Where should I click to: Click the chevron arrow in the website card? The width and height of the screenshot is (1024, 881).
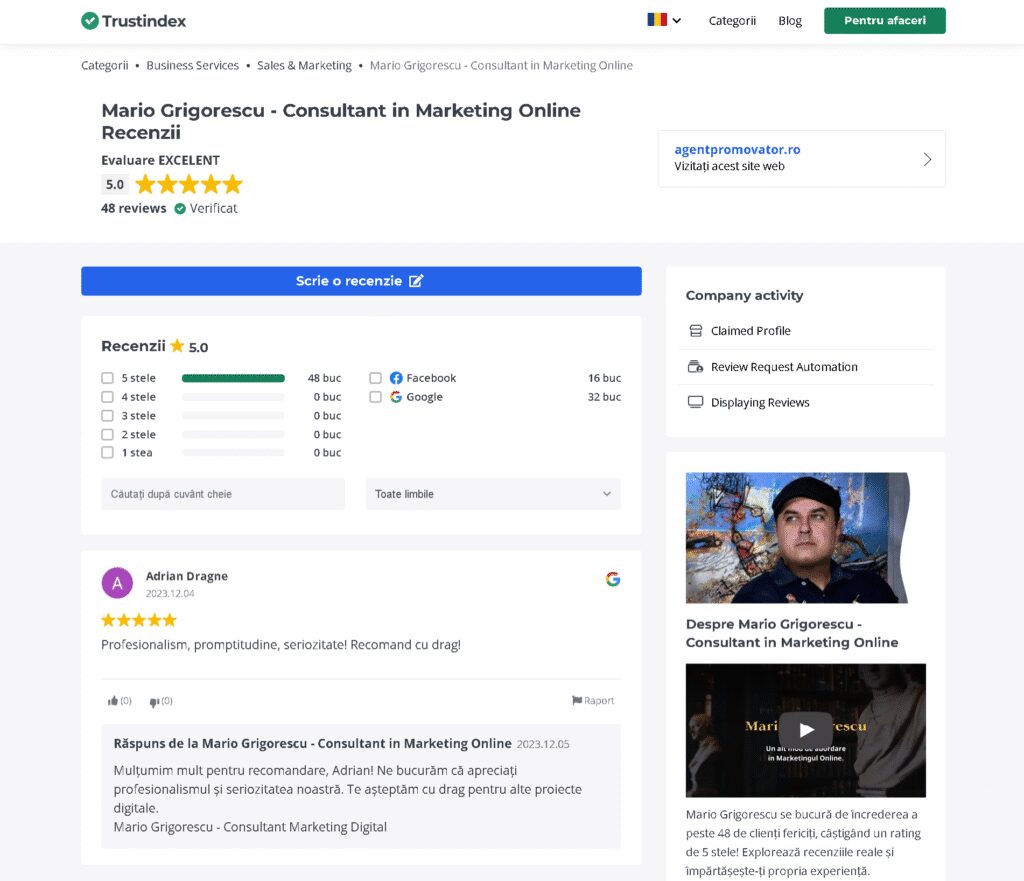[927, 159]
